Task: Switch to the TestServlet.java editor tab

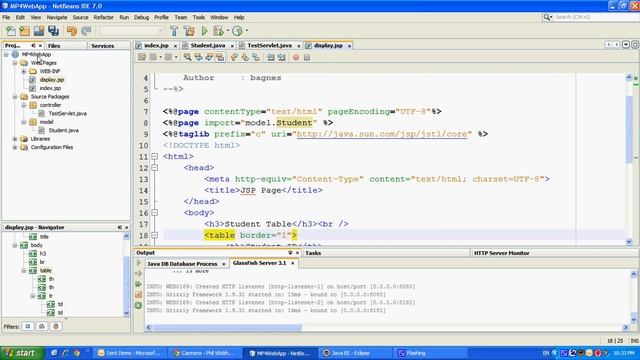Action: [269, 45]
